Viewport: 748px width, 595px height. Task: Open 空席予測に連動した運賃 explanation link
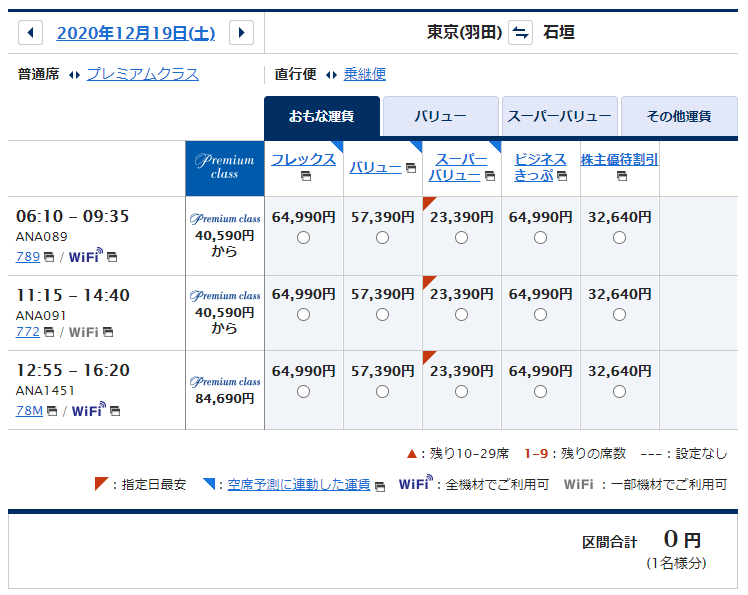coord(299,485)
